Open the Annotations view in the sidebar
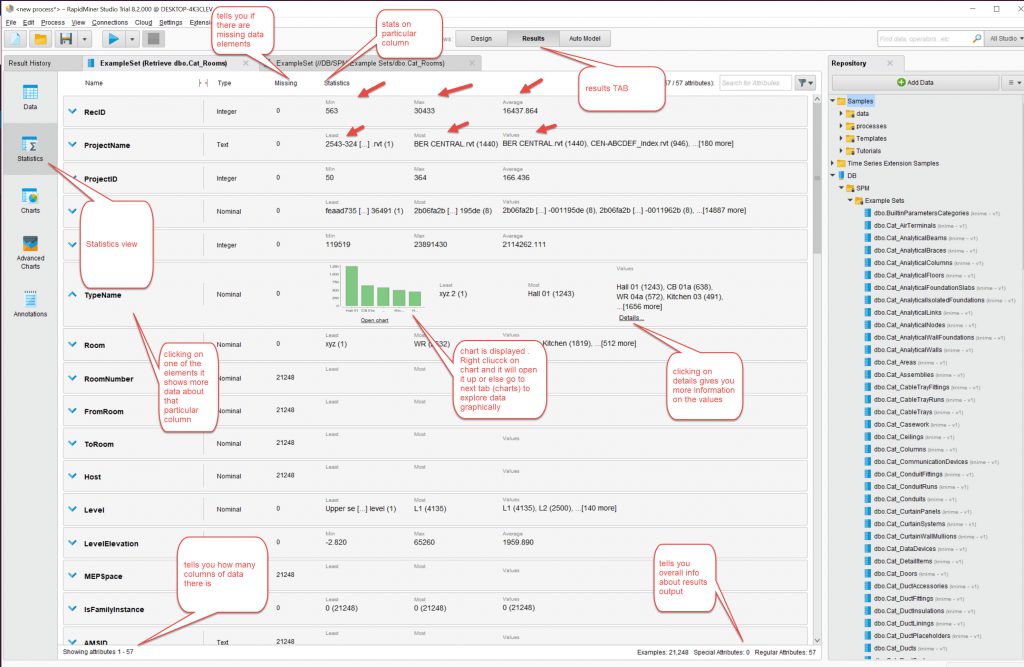The height and width of the screenshot is (667, 1024). pyautogui.click(x=30, y=304)
